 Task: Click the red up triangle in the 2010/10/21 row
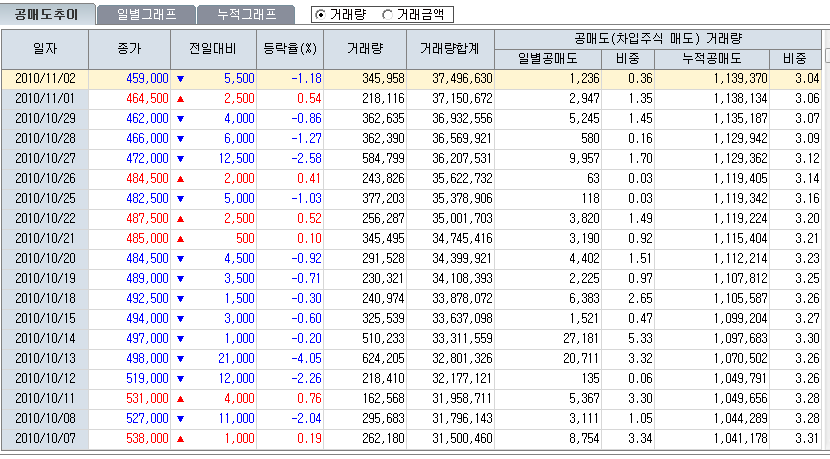pyautogui.click(x=180, y=238)
